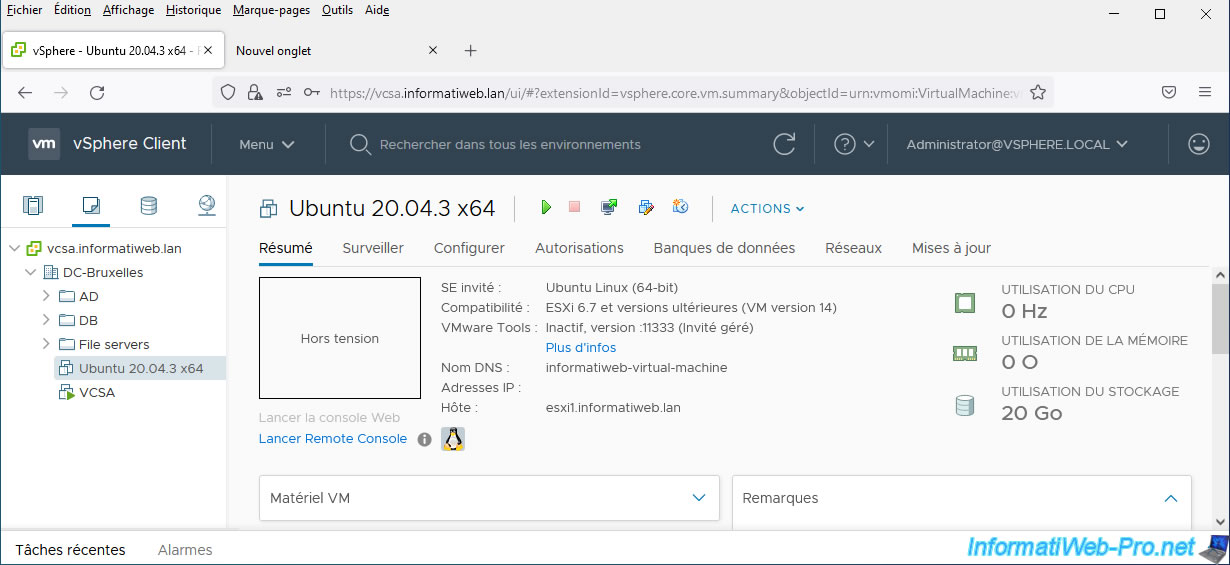Switch to the Configurer tab
The width and height of the screenshot is (1230, 565).
(469, 248)
